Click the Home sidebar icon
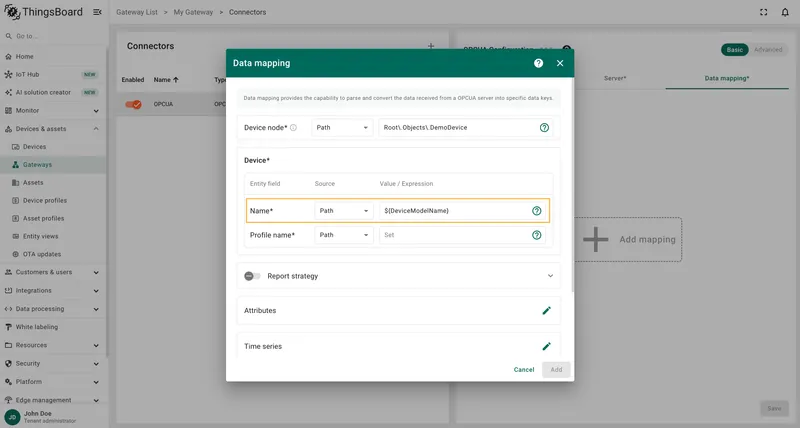The image size is (800, 428). (8, 57)
